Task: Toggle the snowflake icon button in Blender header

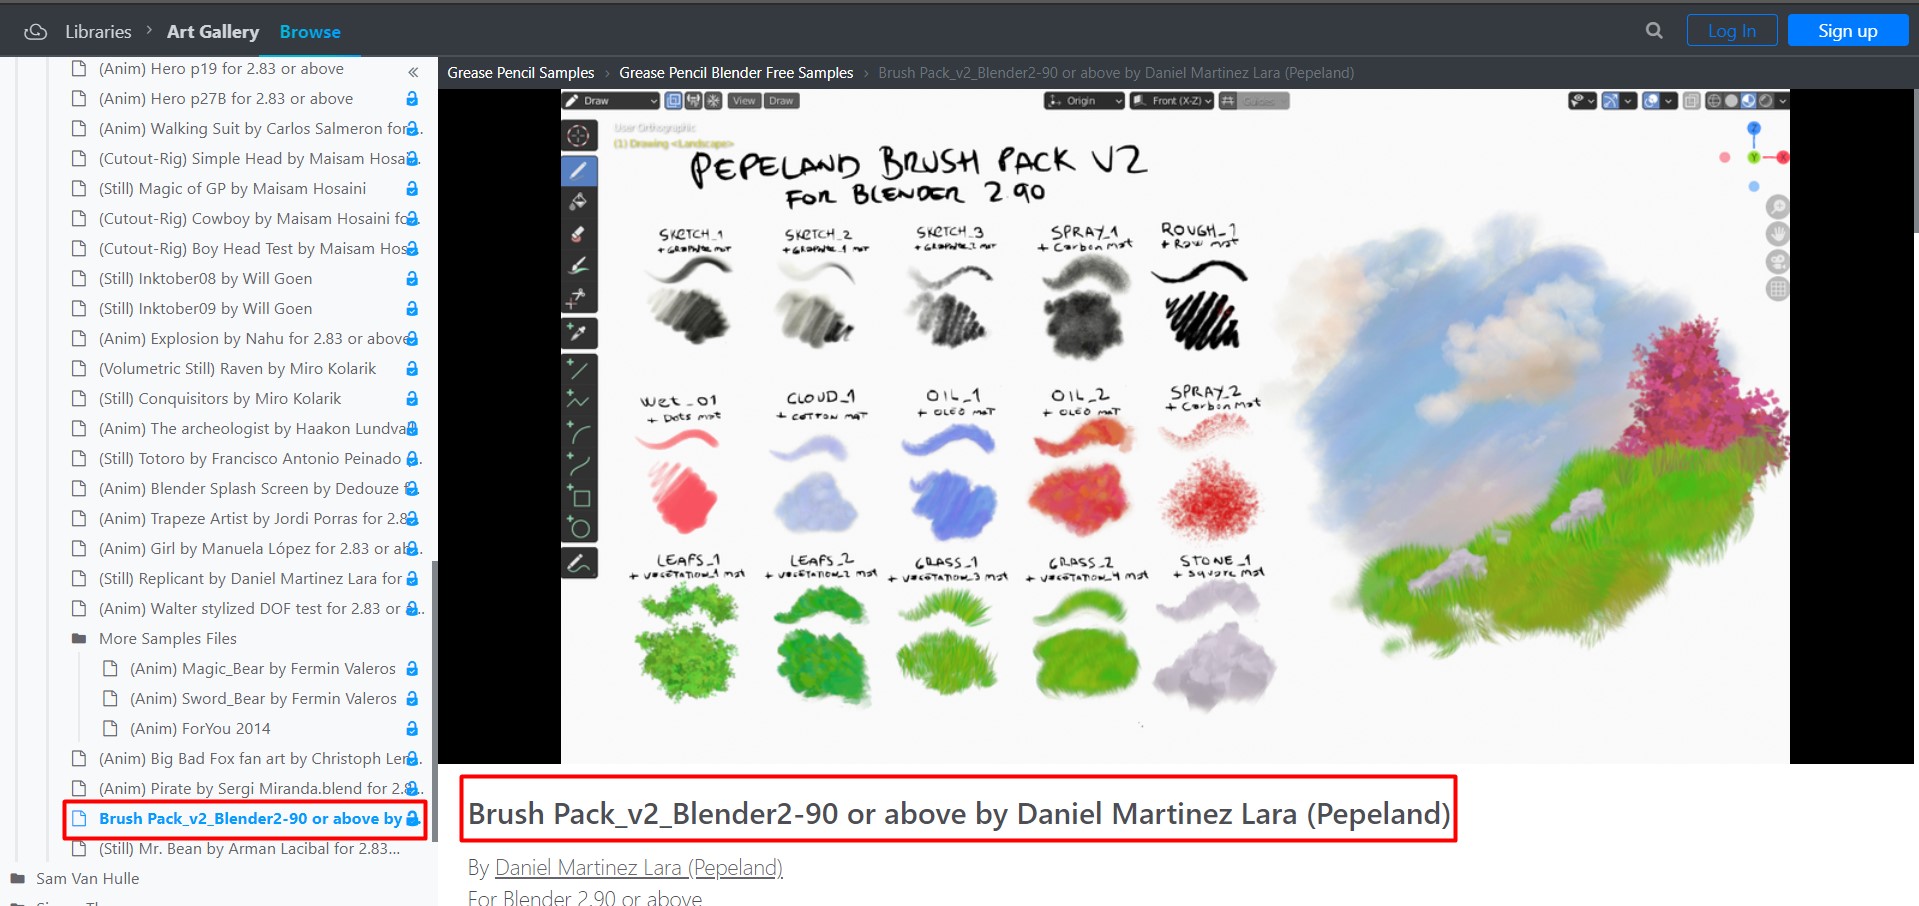Action: (713, 101)
